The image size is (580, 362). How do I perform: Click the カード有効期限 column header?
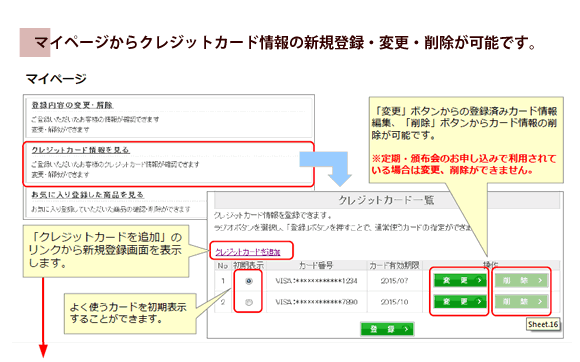pyautogui.click(x=394, y=265)
